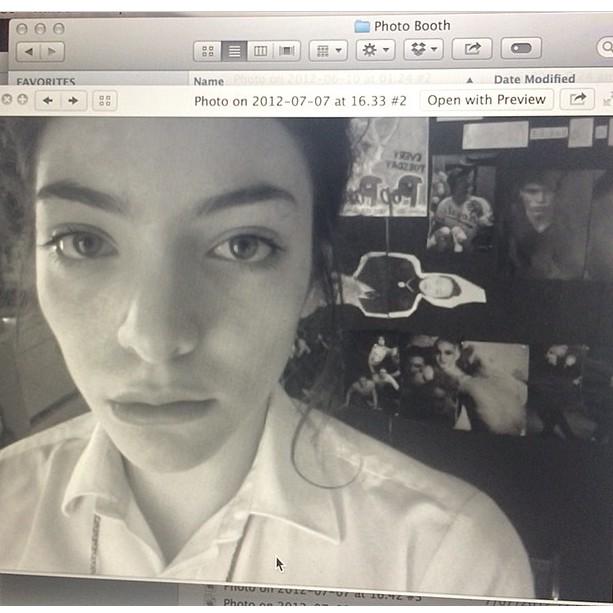Switch Finder to column view
The width and height of the screenshot is (613, 613).
click(260, 51)
